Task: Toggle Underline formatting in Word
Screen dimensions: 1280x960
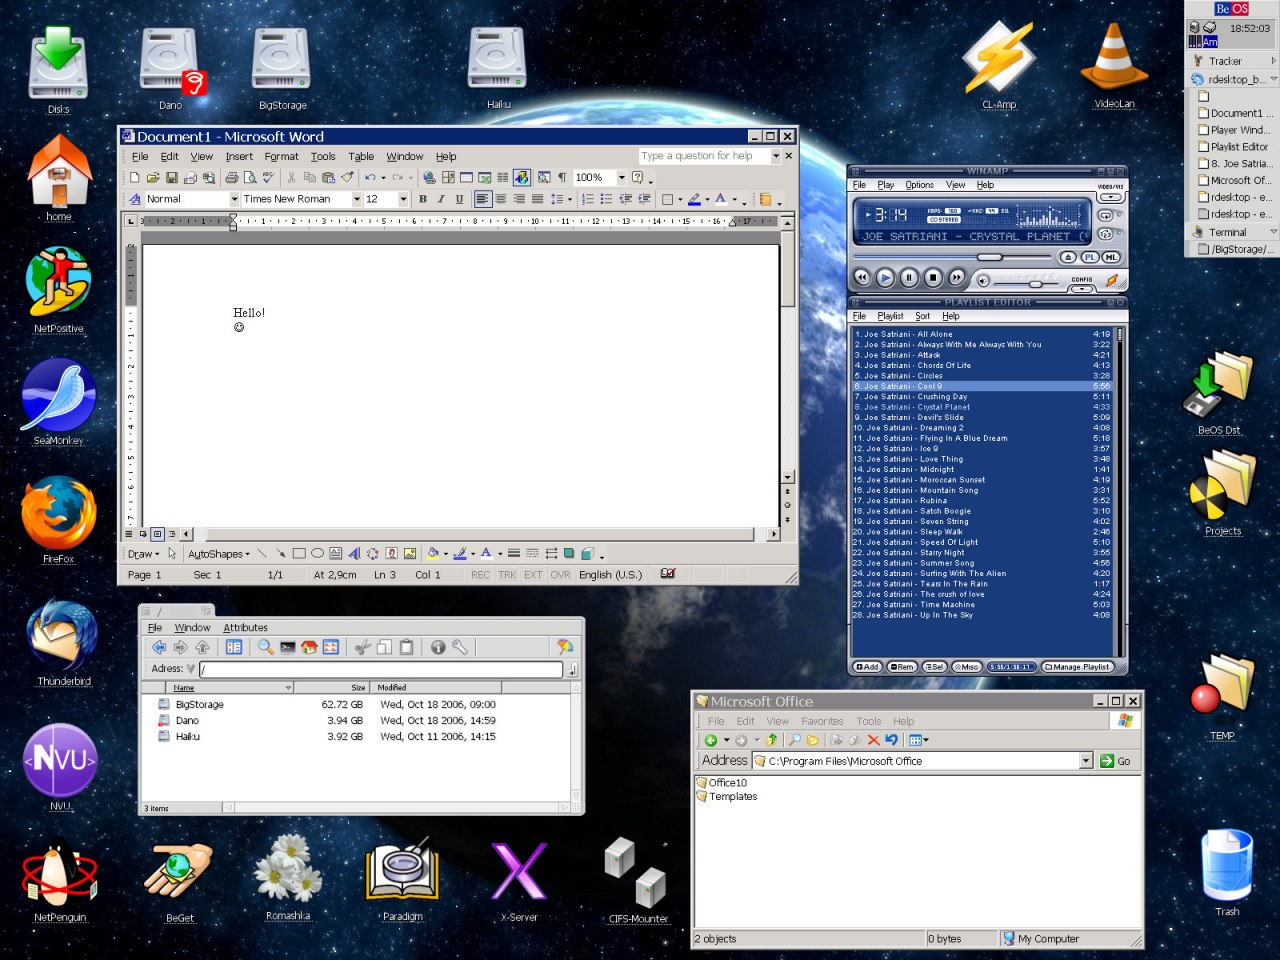Action: 459,199
